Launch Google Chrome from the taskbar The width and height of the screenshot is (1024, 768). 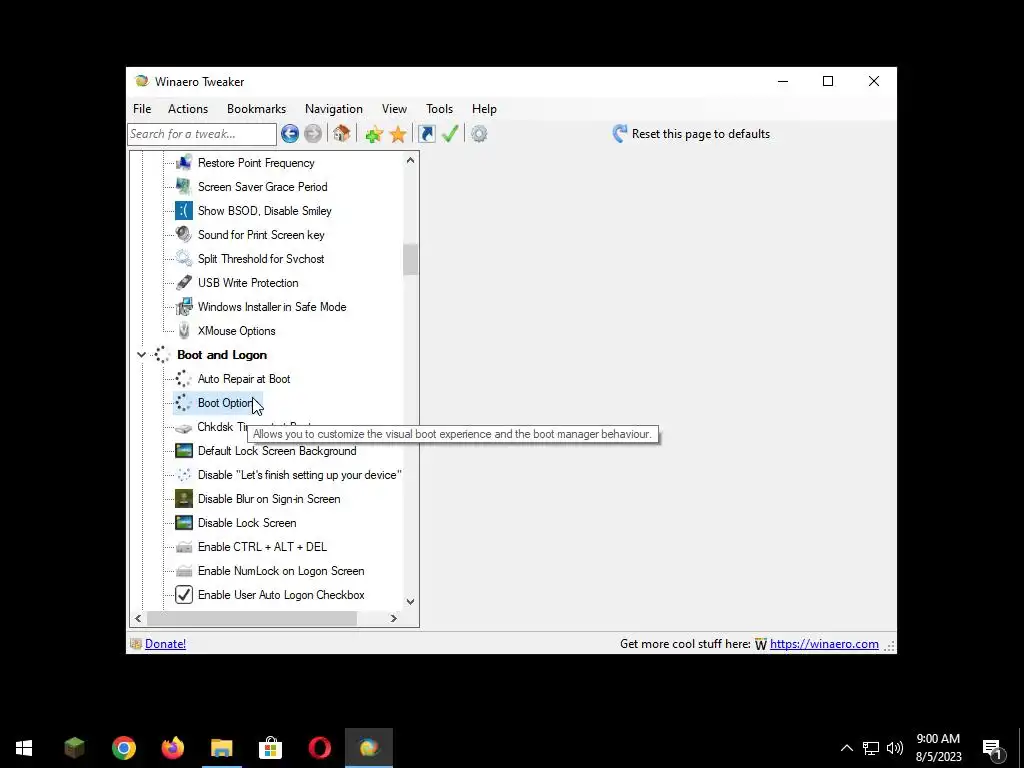point(123,748)
